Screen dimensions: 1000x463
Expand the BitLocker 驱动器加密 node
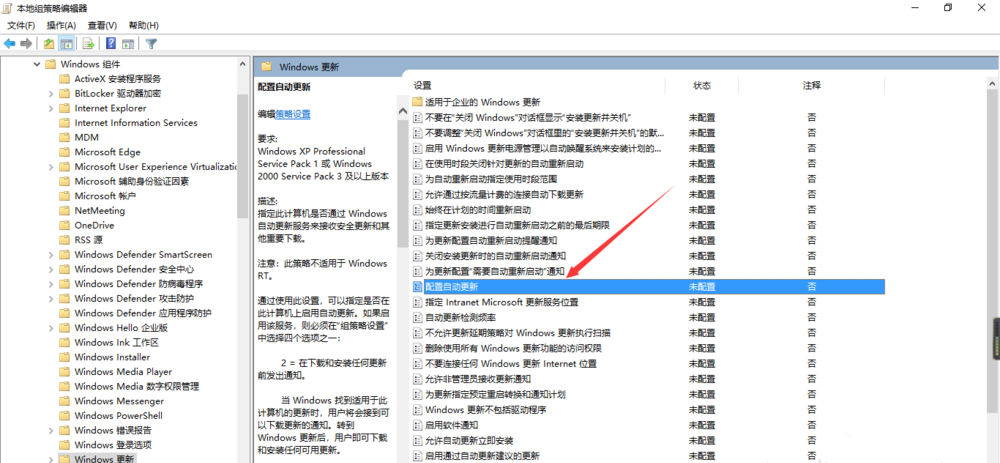(50, 93)
